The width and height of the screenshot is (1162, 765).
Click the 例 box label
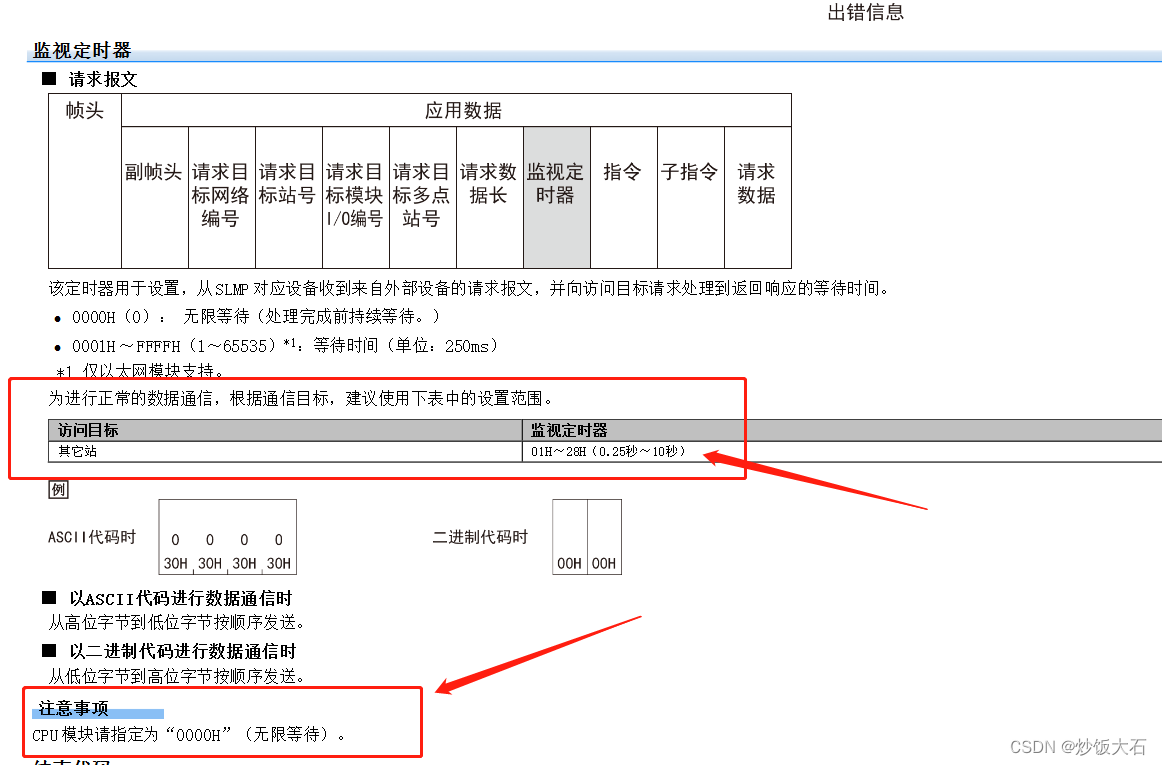pyautogui.click(x=58, y=490)
